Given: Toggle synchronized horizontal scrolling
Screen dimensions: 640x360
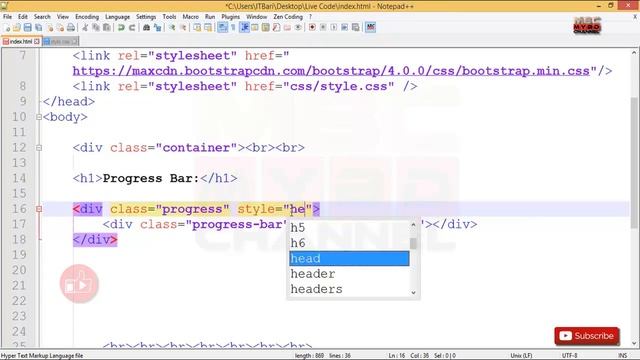Looking at the screenshot, I should click(208, 27).
